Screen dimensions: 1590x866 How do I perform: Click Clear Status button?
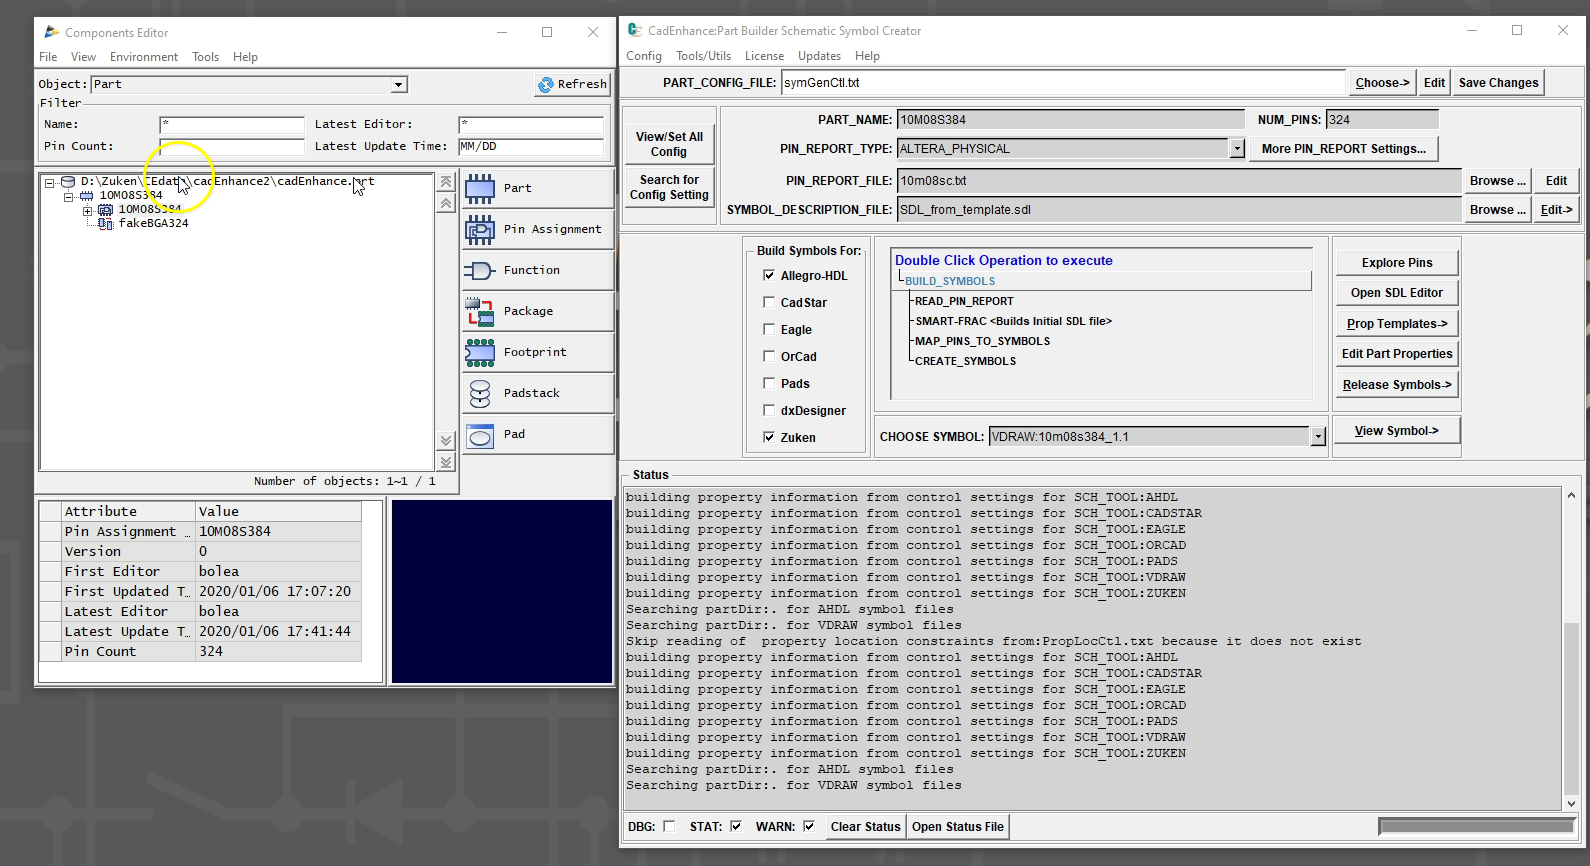tap(865, 827)
